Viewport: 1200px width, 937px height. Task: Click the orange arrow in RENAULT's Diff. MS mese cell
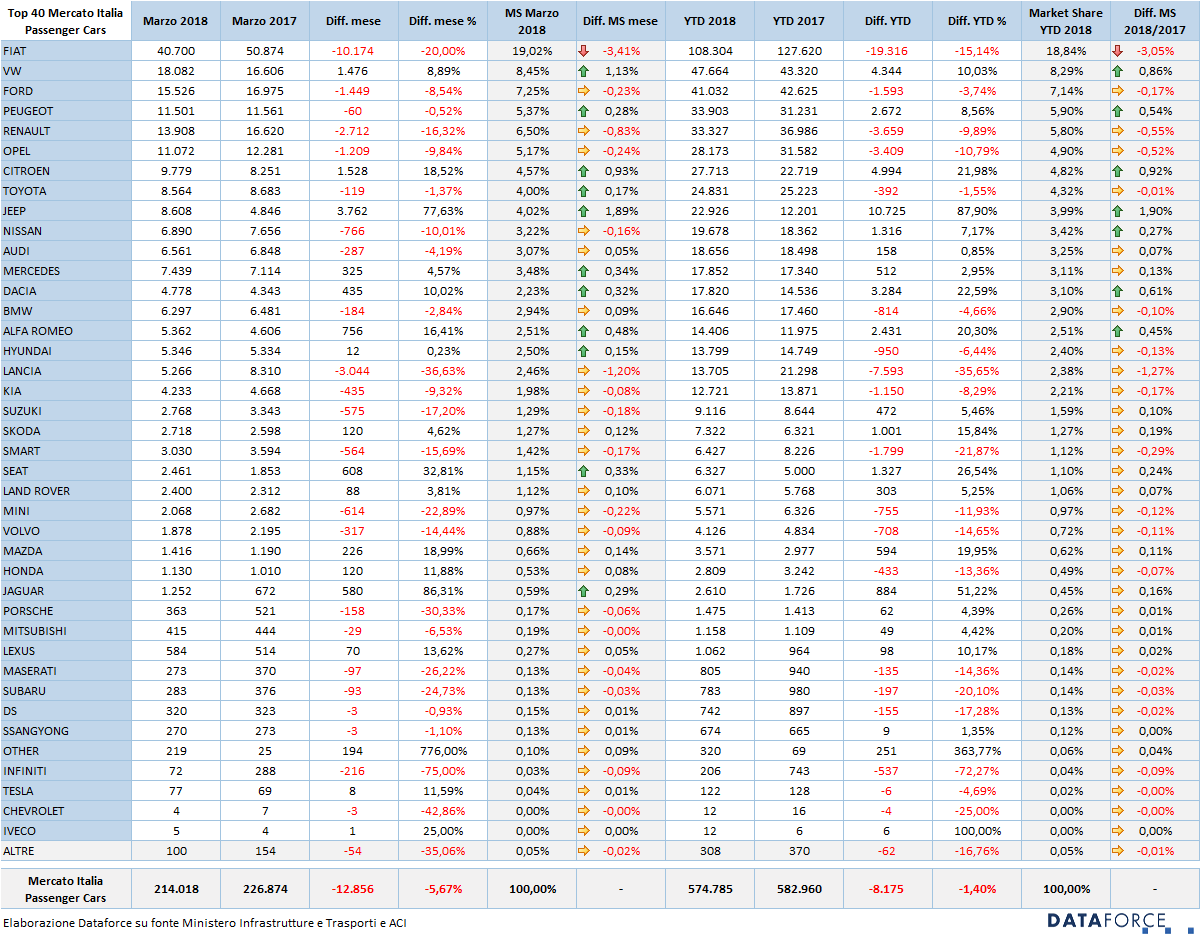click(584, 131)
